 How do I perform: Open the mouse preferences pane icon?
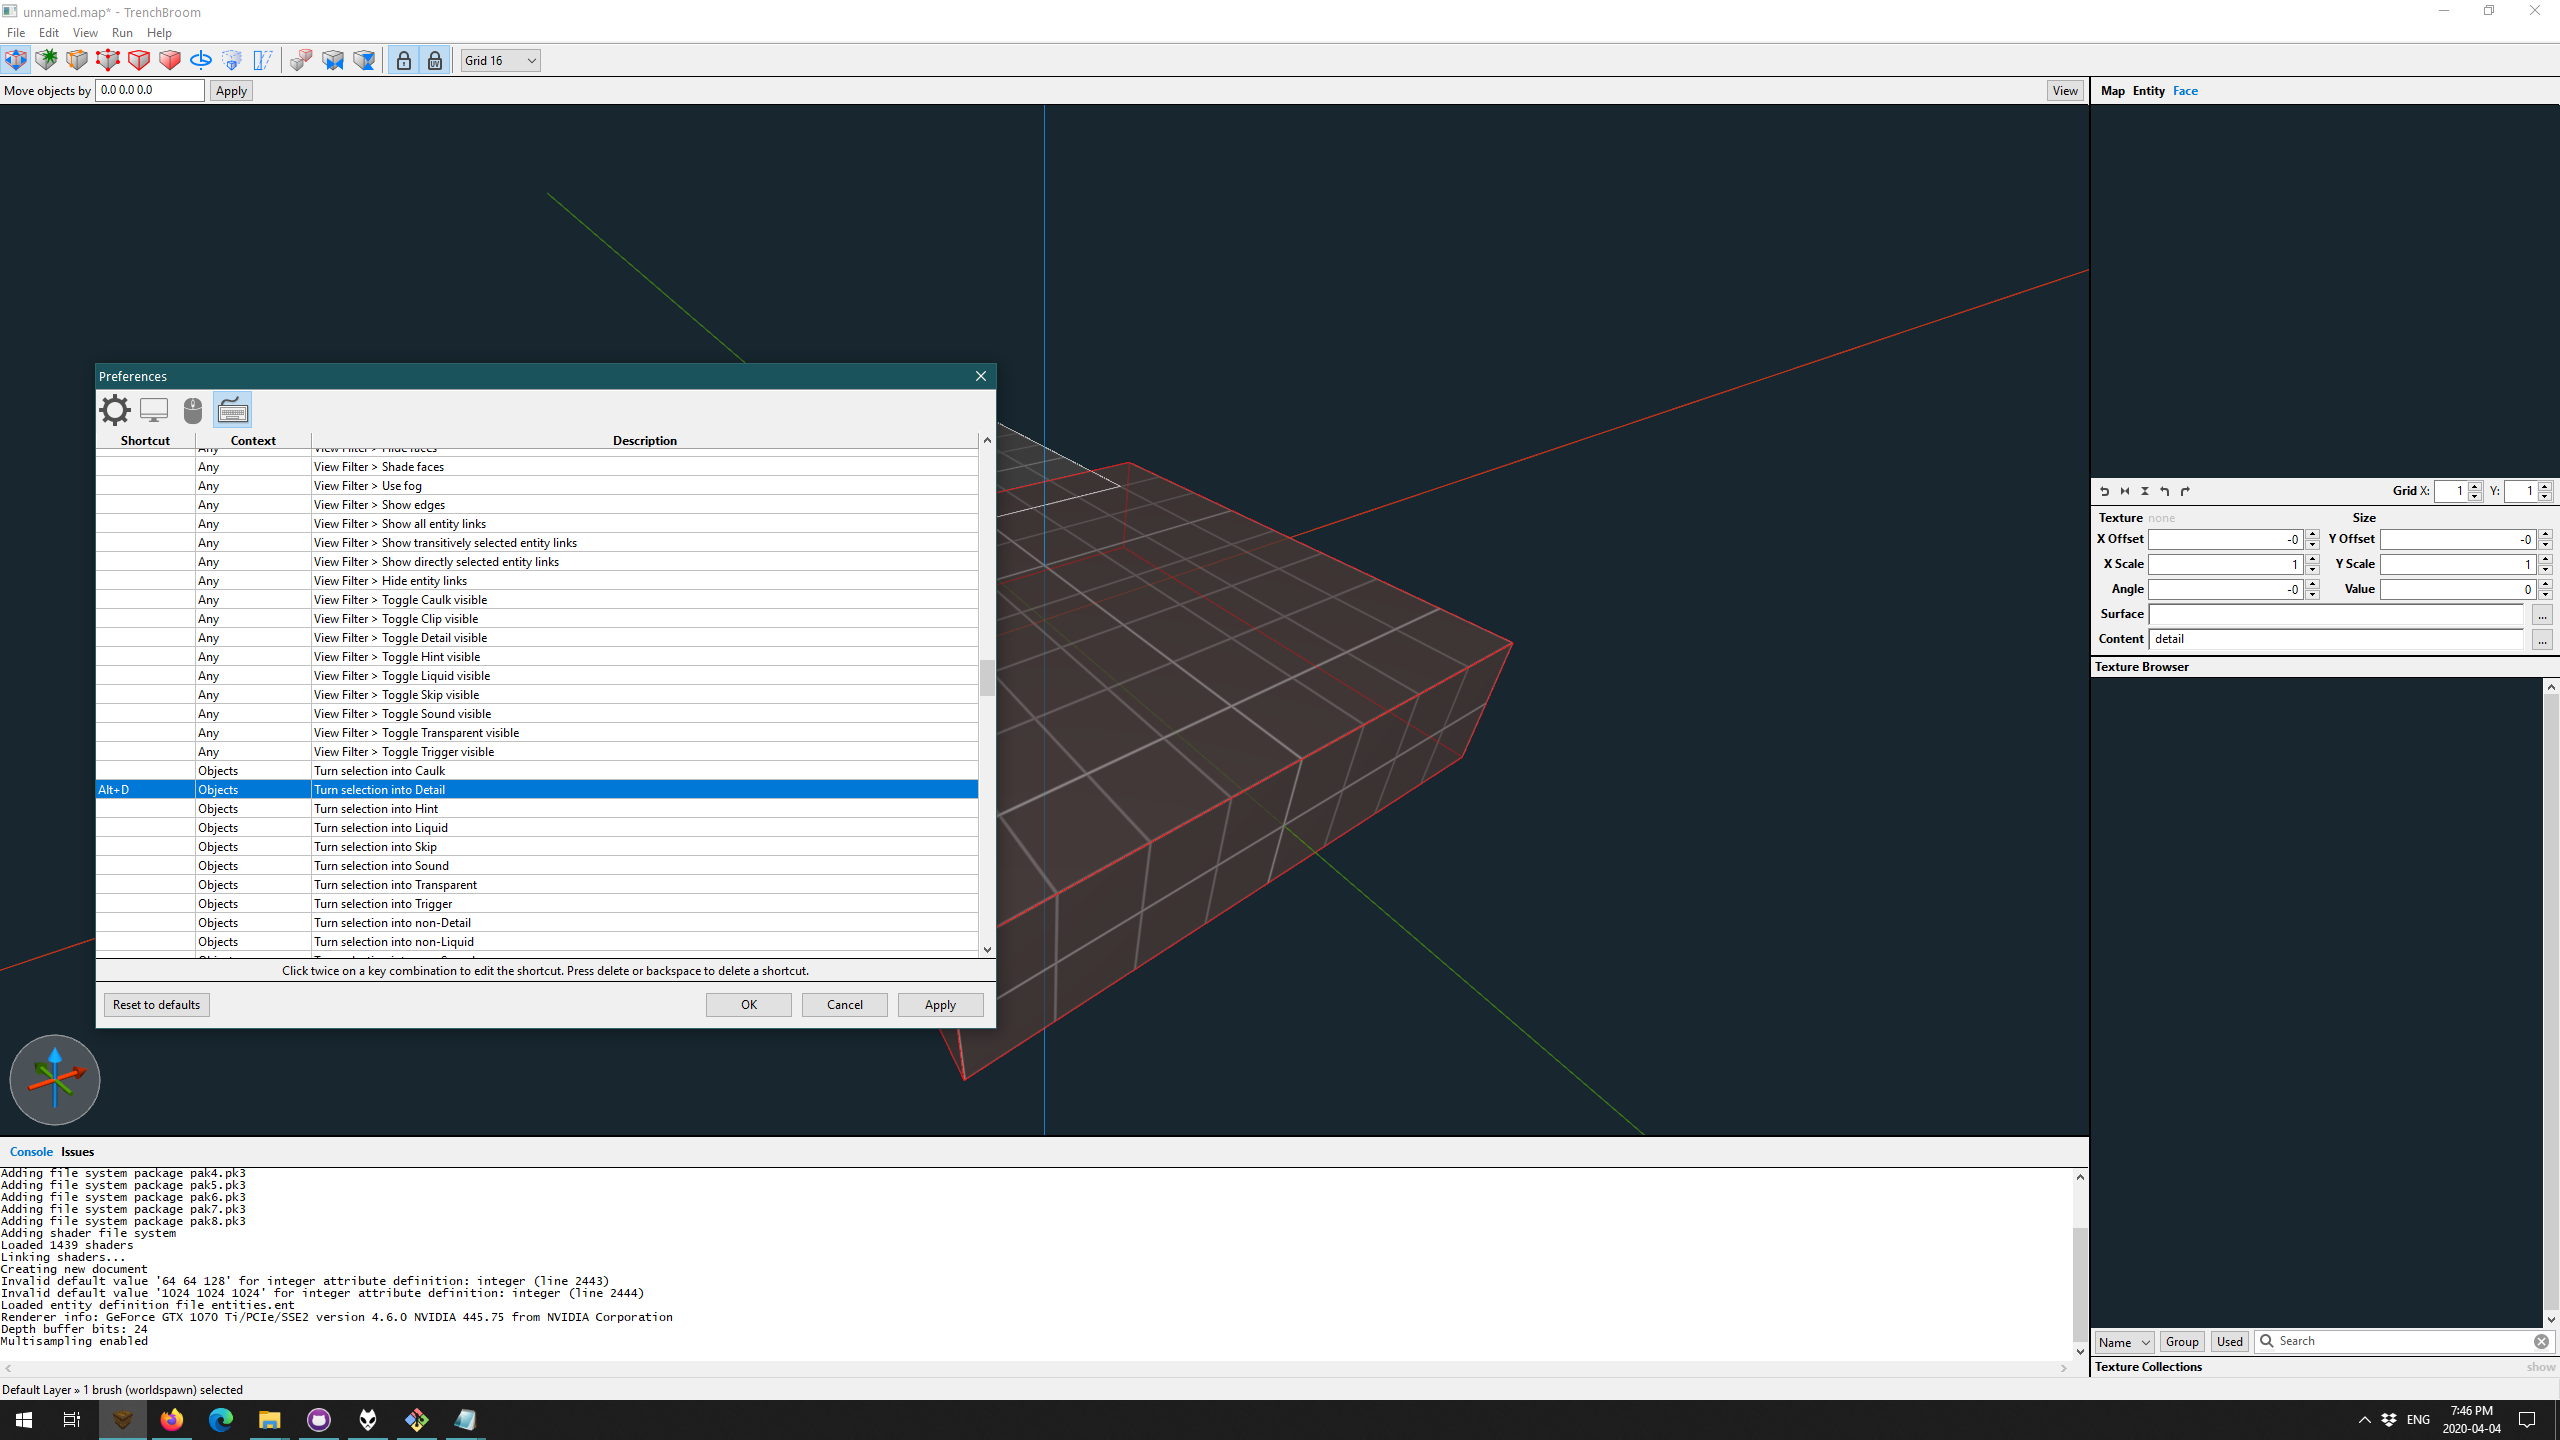pos(193,410)
